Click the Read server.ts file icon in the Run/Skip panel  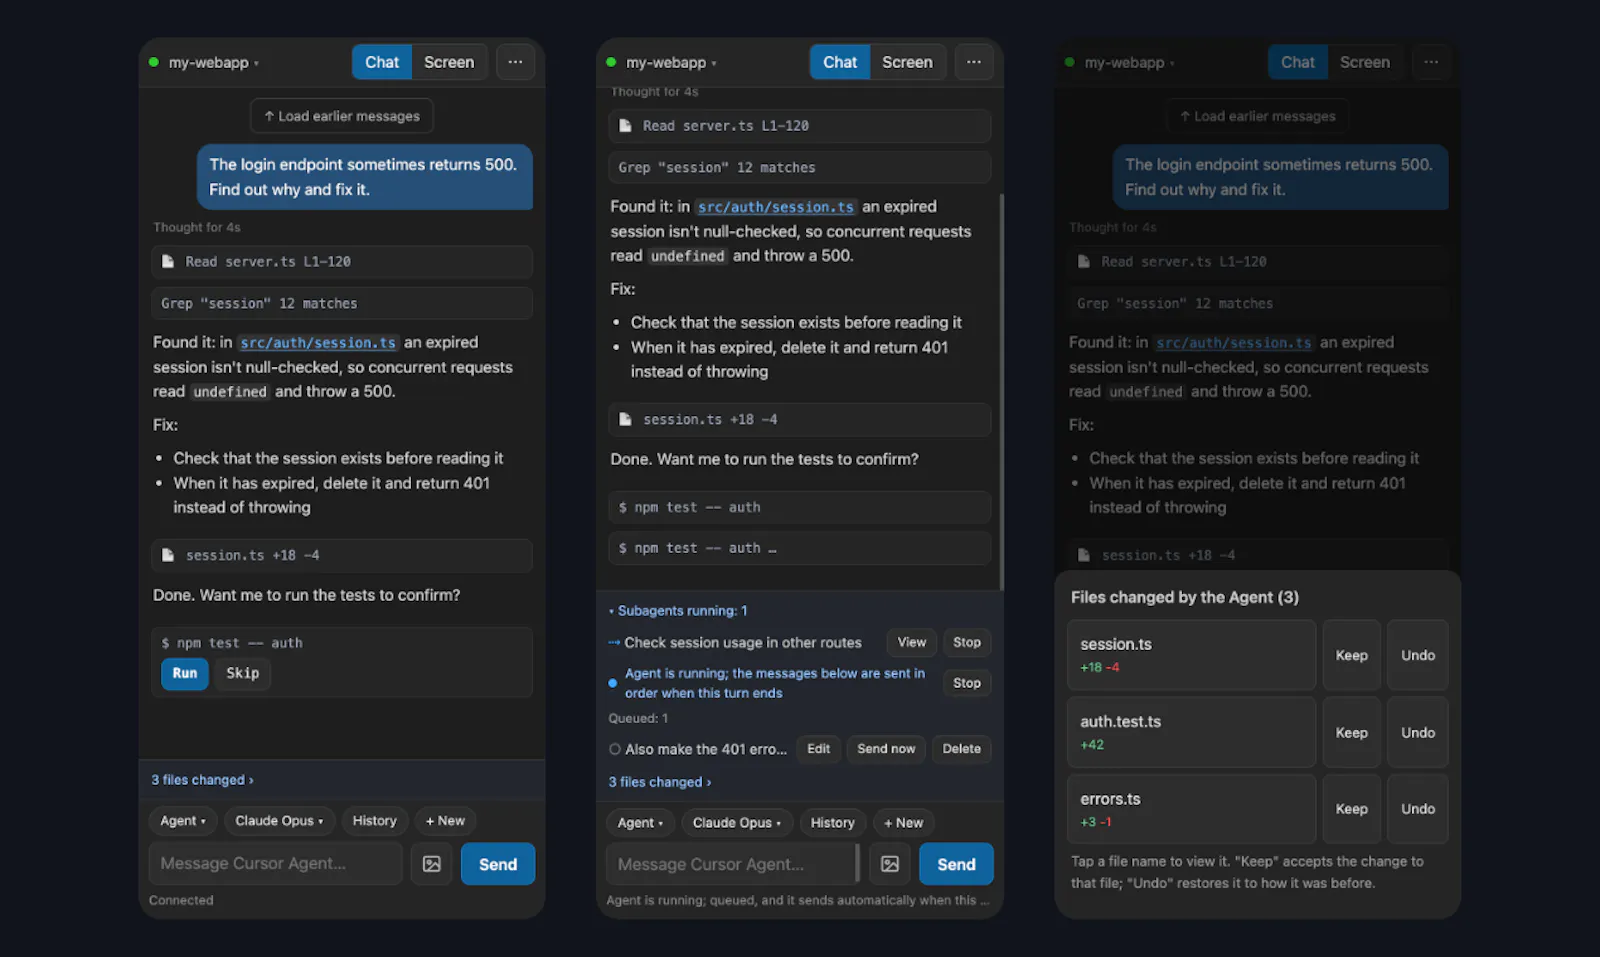coord(168,261)
